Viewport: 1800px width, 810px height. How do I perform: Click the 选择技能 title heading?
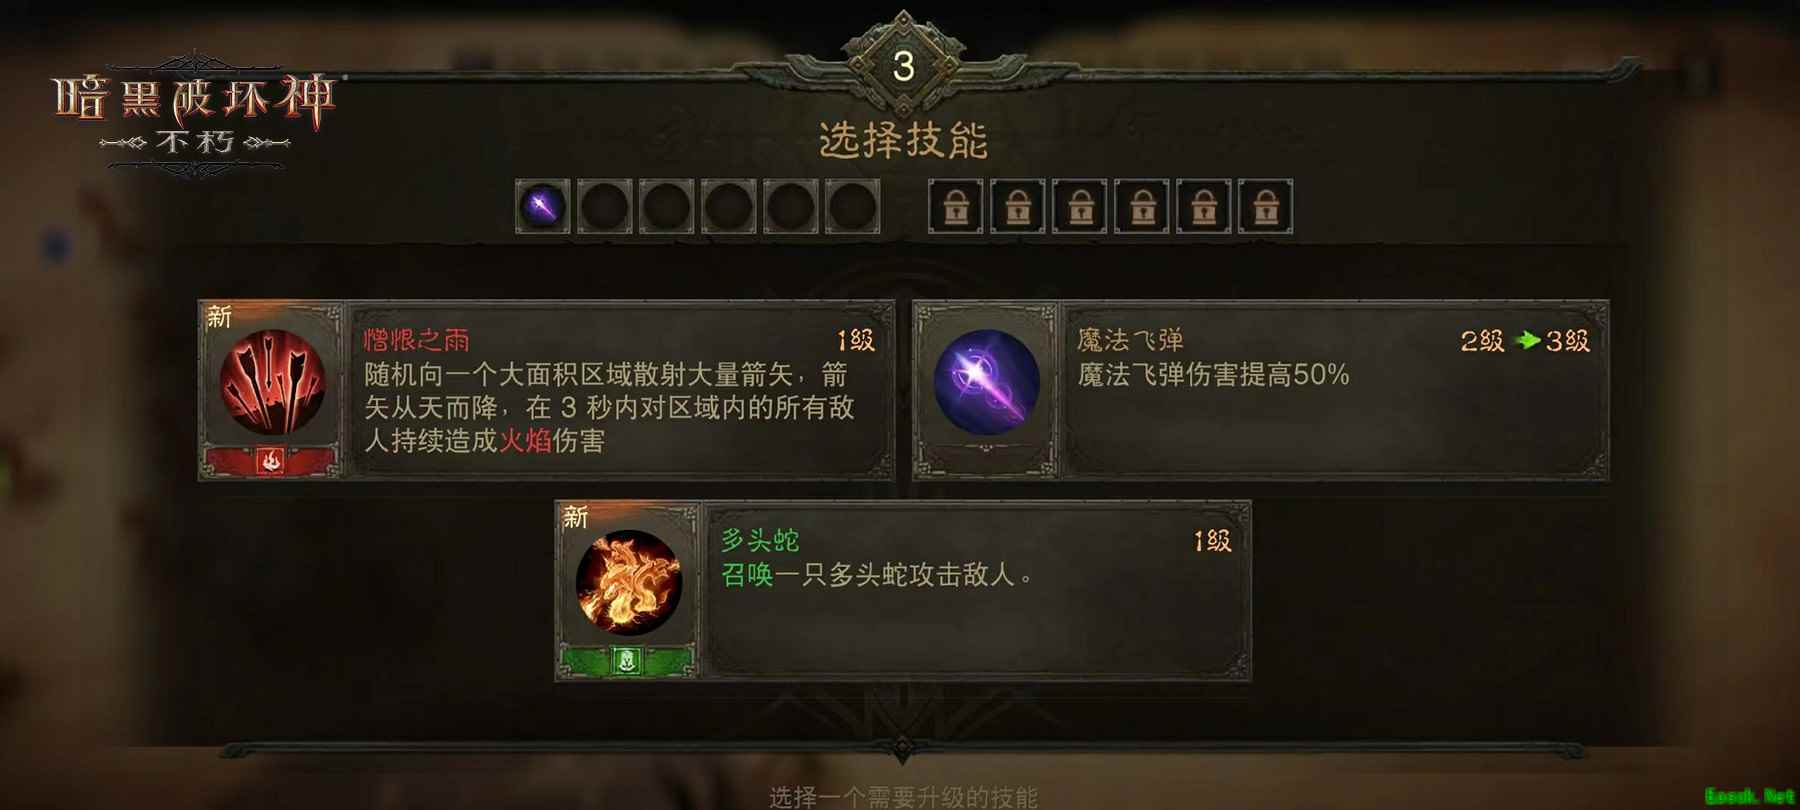903,140
